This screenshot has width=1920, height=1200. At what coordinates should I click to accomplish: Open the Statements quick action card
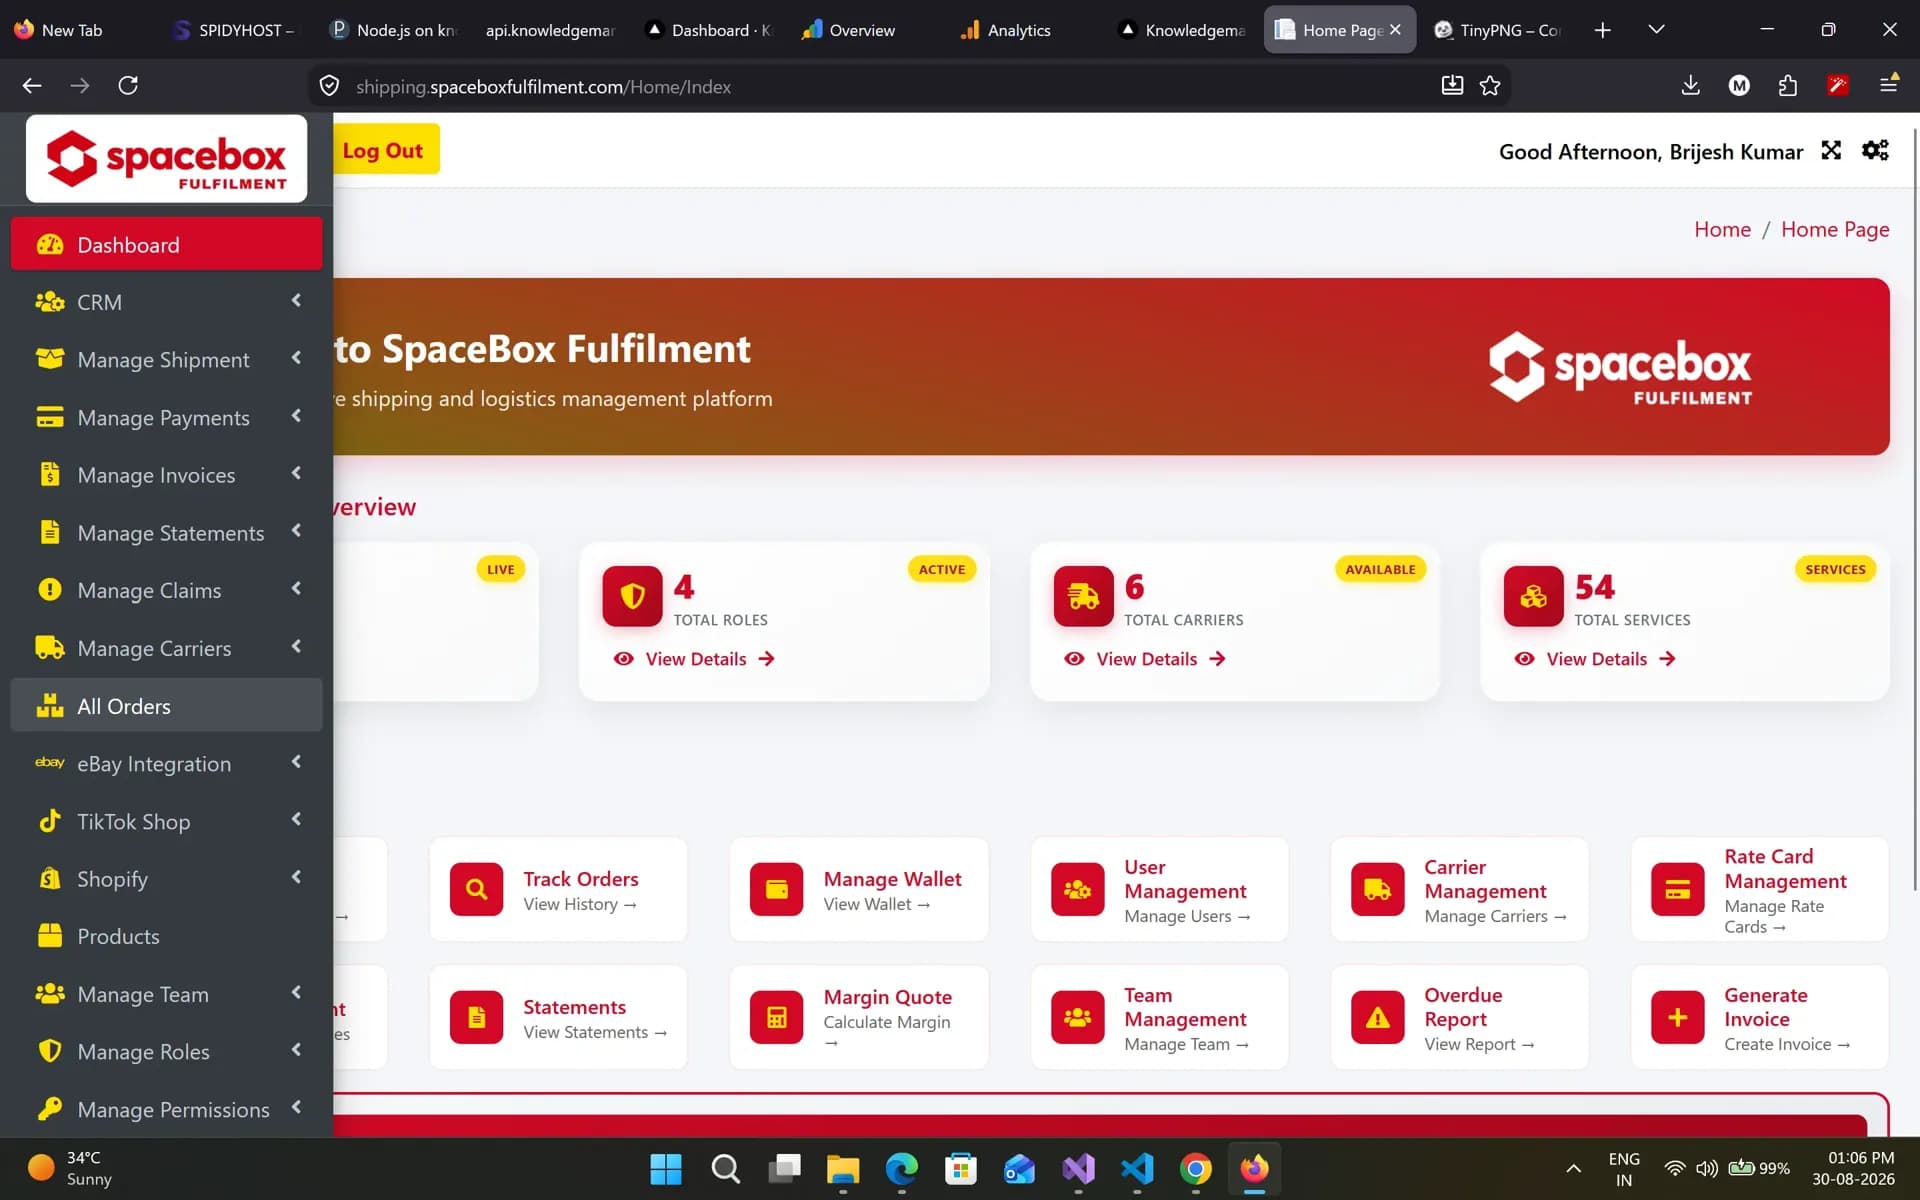[x=558, y=1017]
